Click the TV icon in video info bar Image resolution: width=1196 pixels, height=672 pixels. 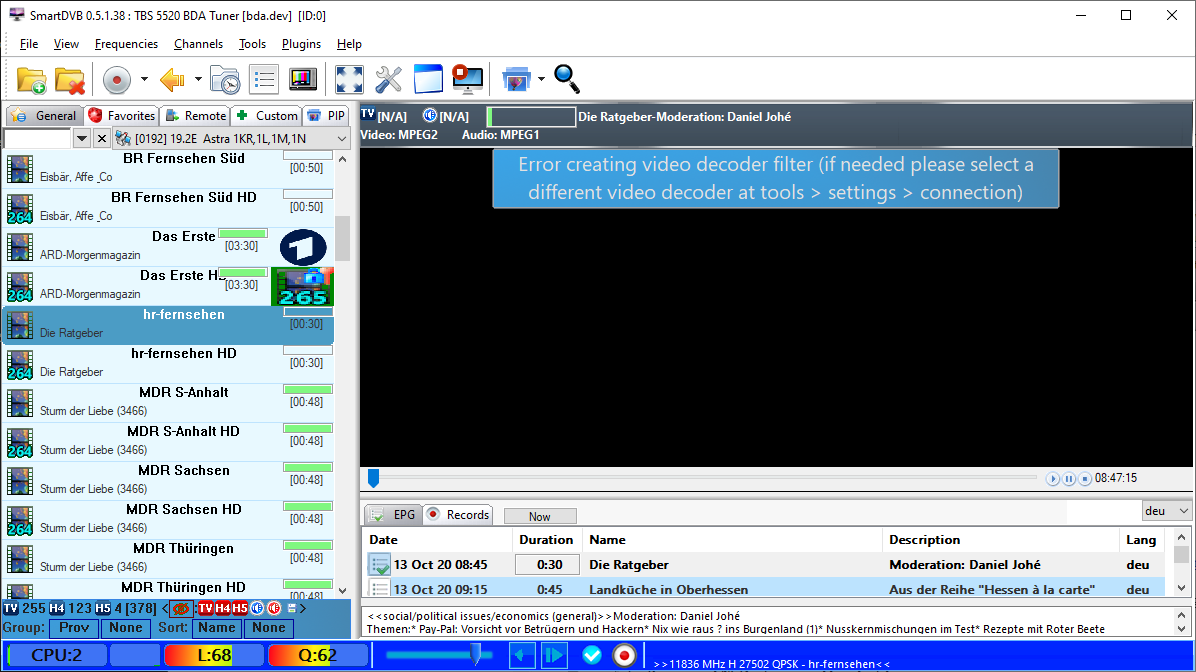(x=368, y=114)
